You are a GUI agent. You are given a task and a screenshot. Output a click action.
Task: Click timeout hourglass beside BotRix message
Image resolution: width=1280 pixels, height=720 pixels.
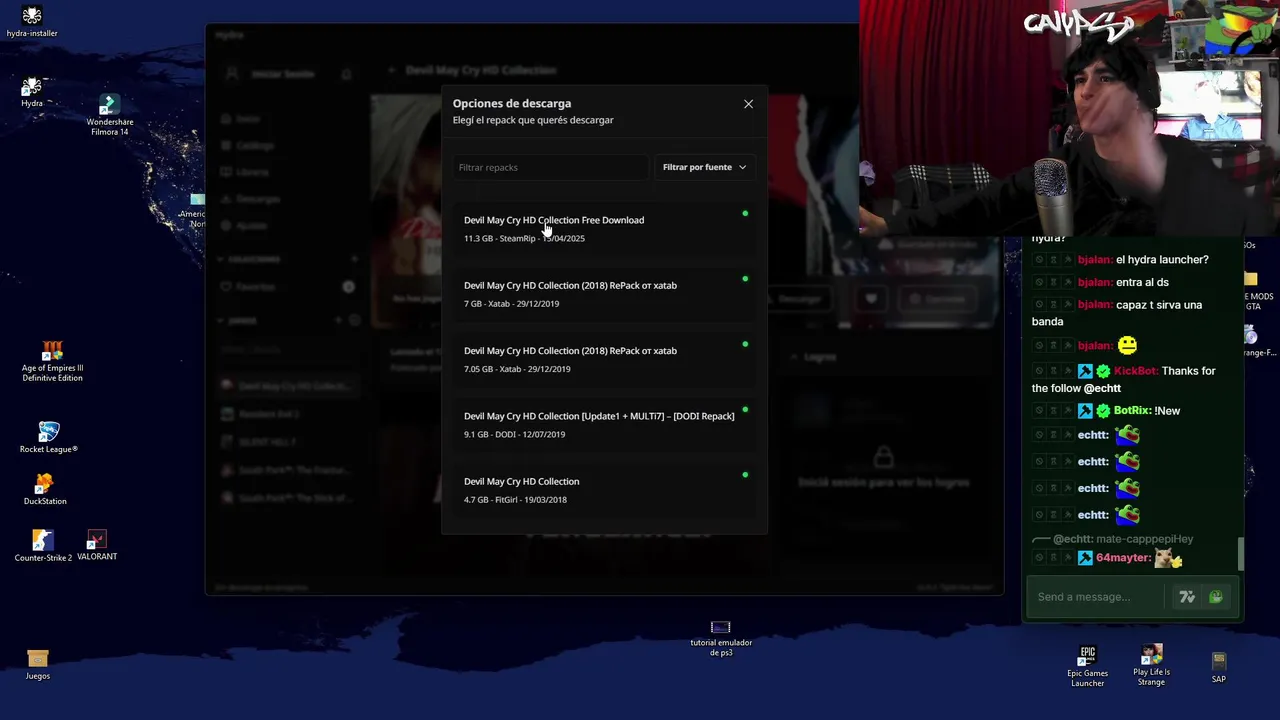click(x=1053, y=411)
